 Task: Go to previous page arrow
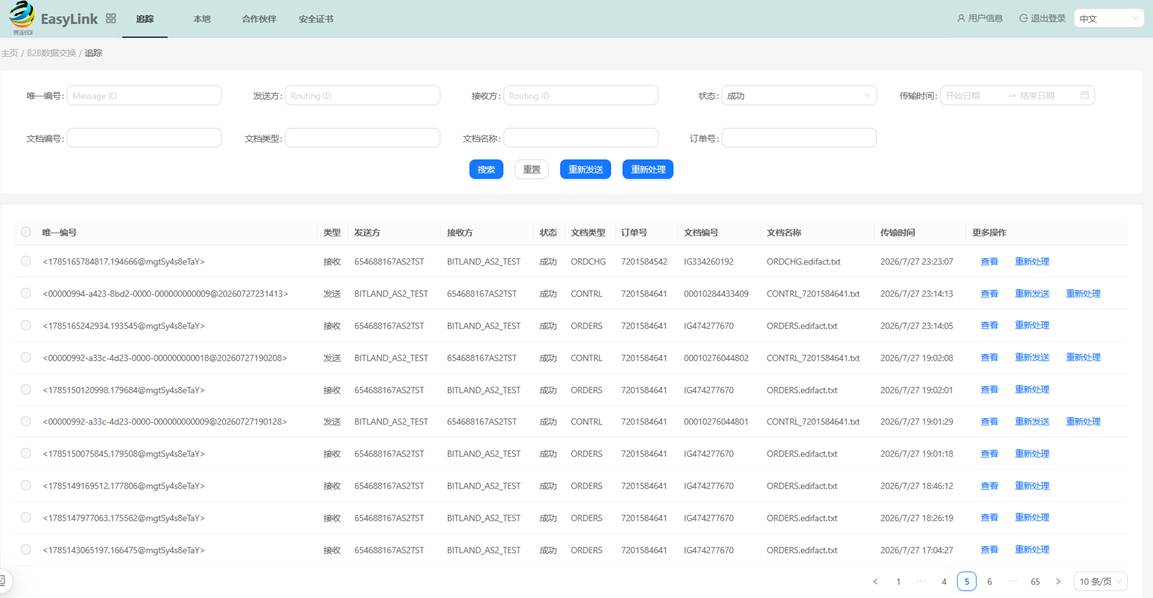coord(875,582)
